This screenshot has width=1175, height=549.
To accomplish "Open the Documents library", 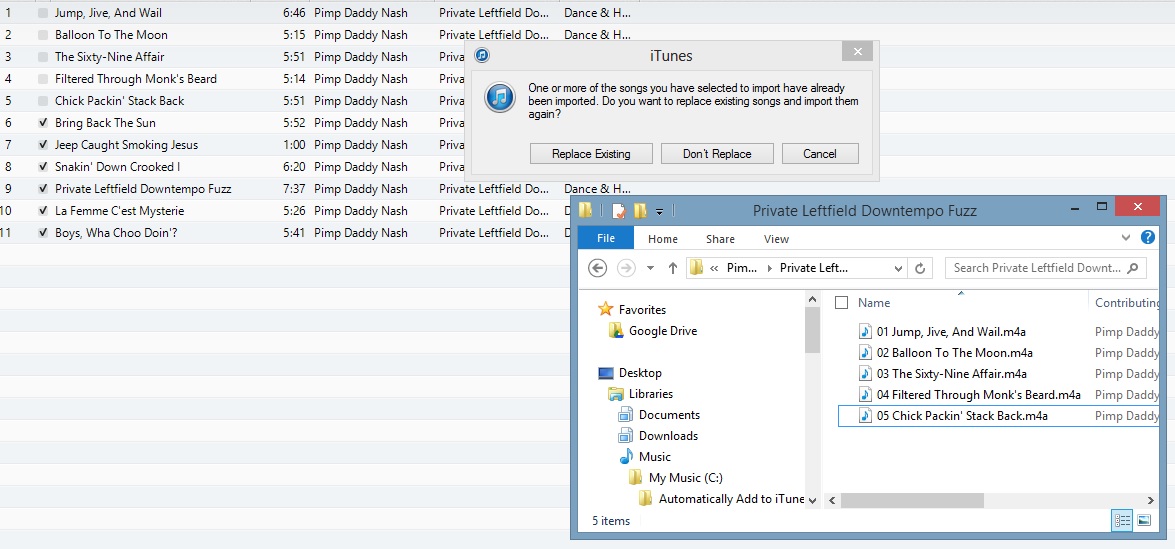I will pyautogui.click(x=669, y=414).
